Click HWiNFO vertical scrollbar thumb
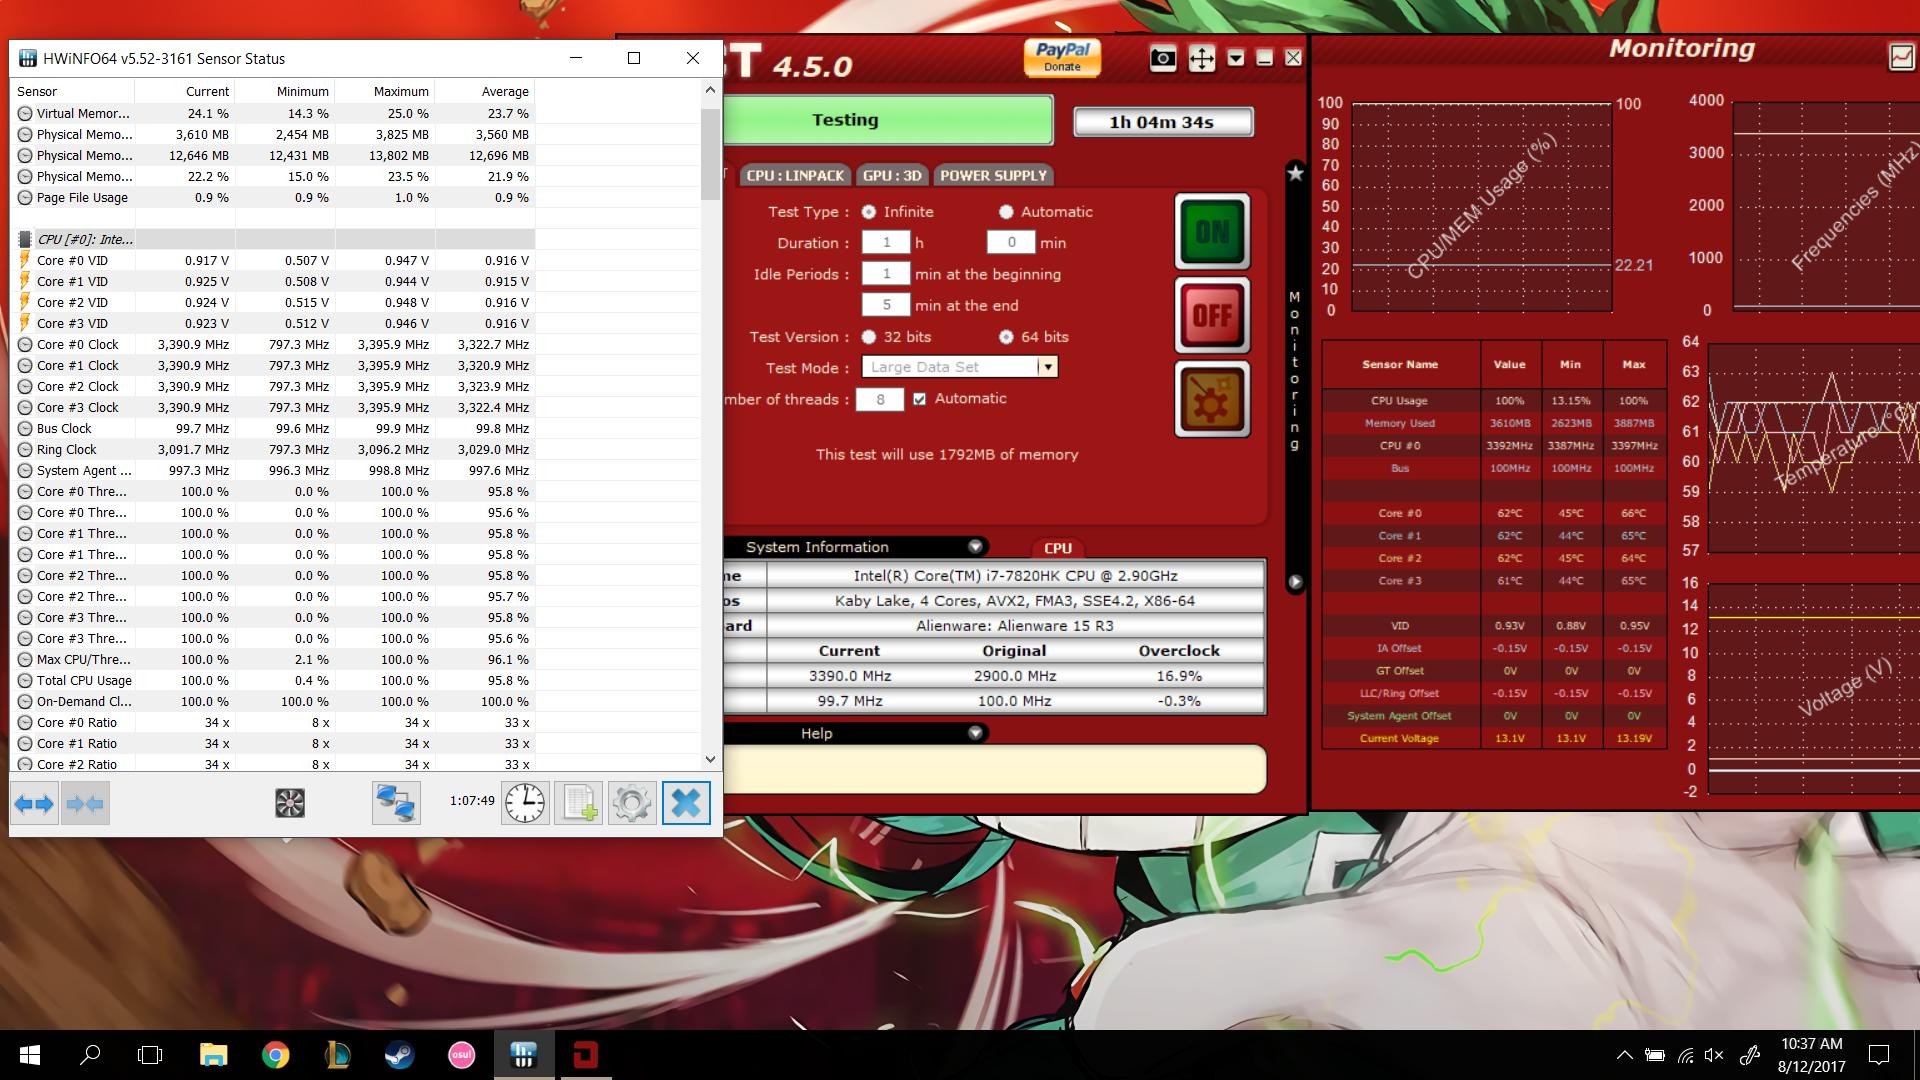This screenshot has height=1080, width=1920. 710,154
